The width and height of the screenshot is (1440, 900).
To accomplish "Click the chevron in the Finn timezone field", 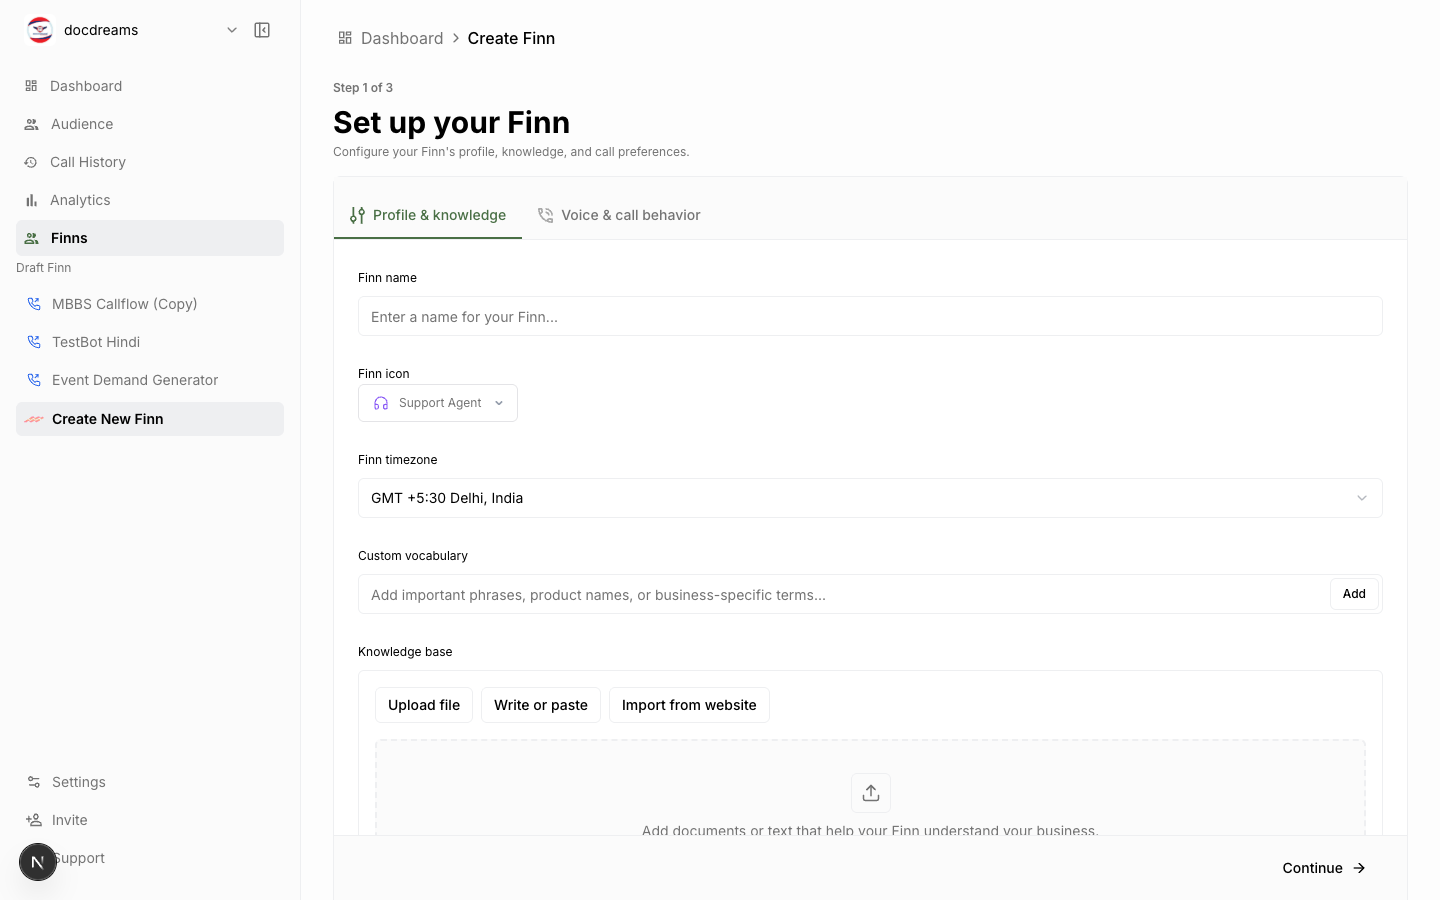I will click(x=1361, y=498).
